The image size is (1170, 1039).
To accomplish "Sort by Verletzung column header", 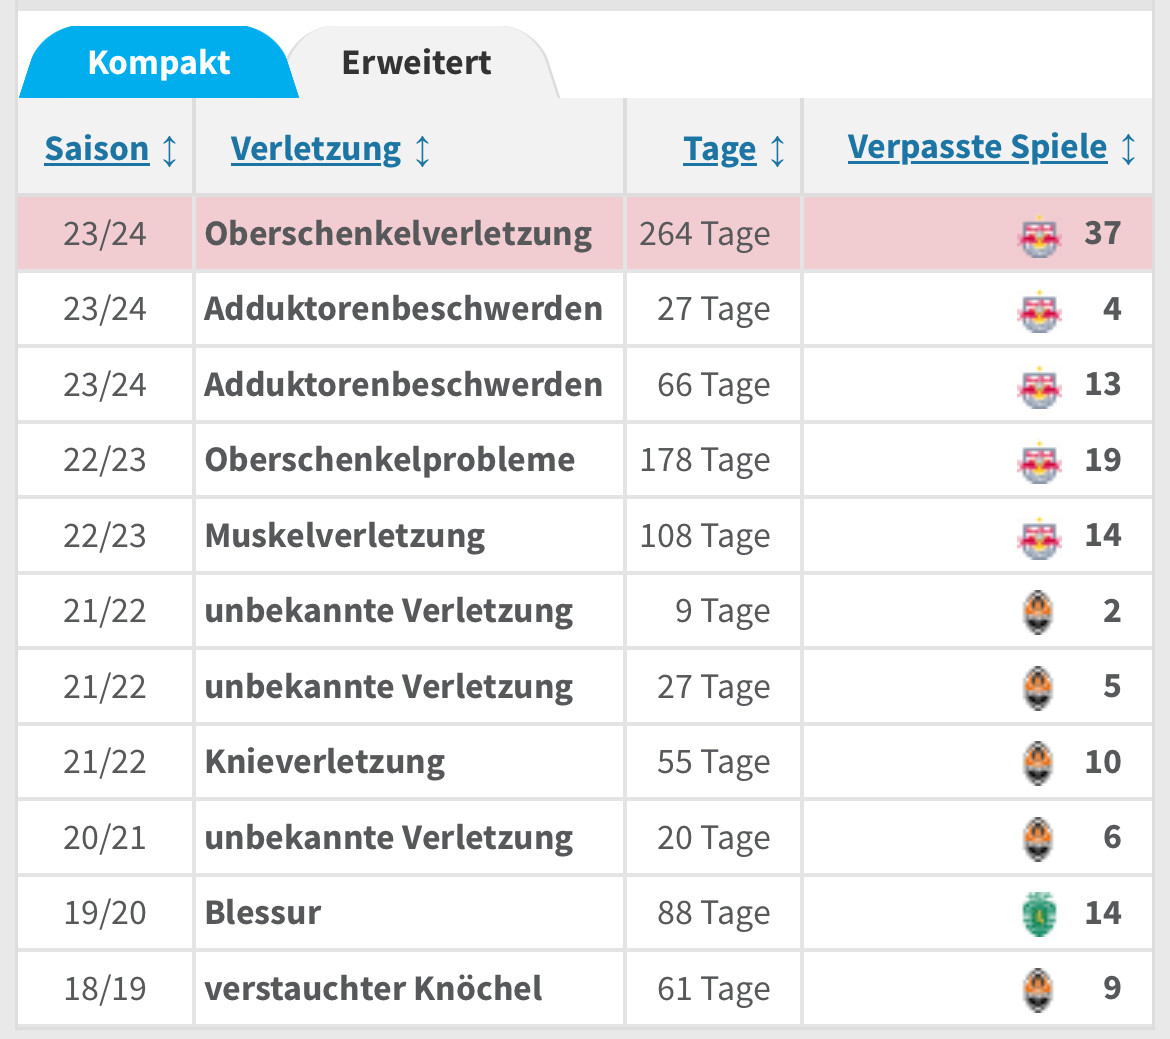I will click(x=315, y=149).
